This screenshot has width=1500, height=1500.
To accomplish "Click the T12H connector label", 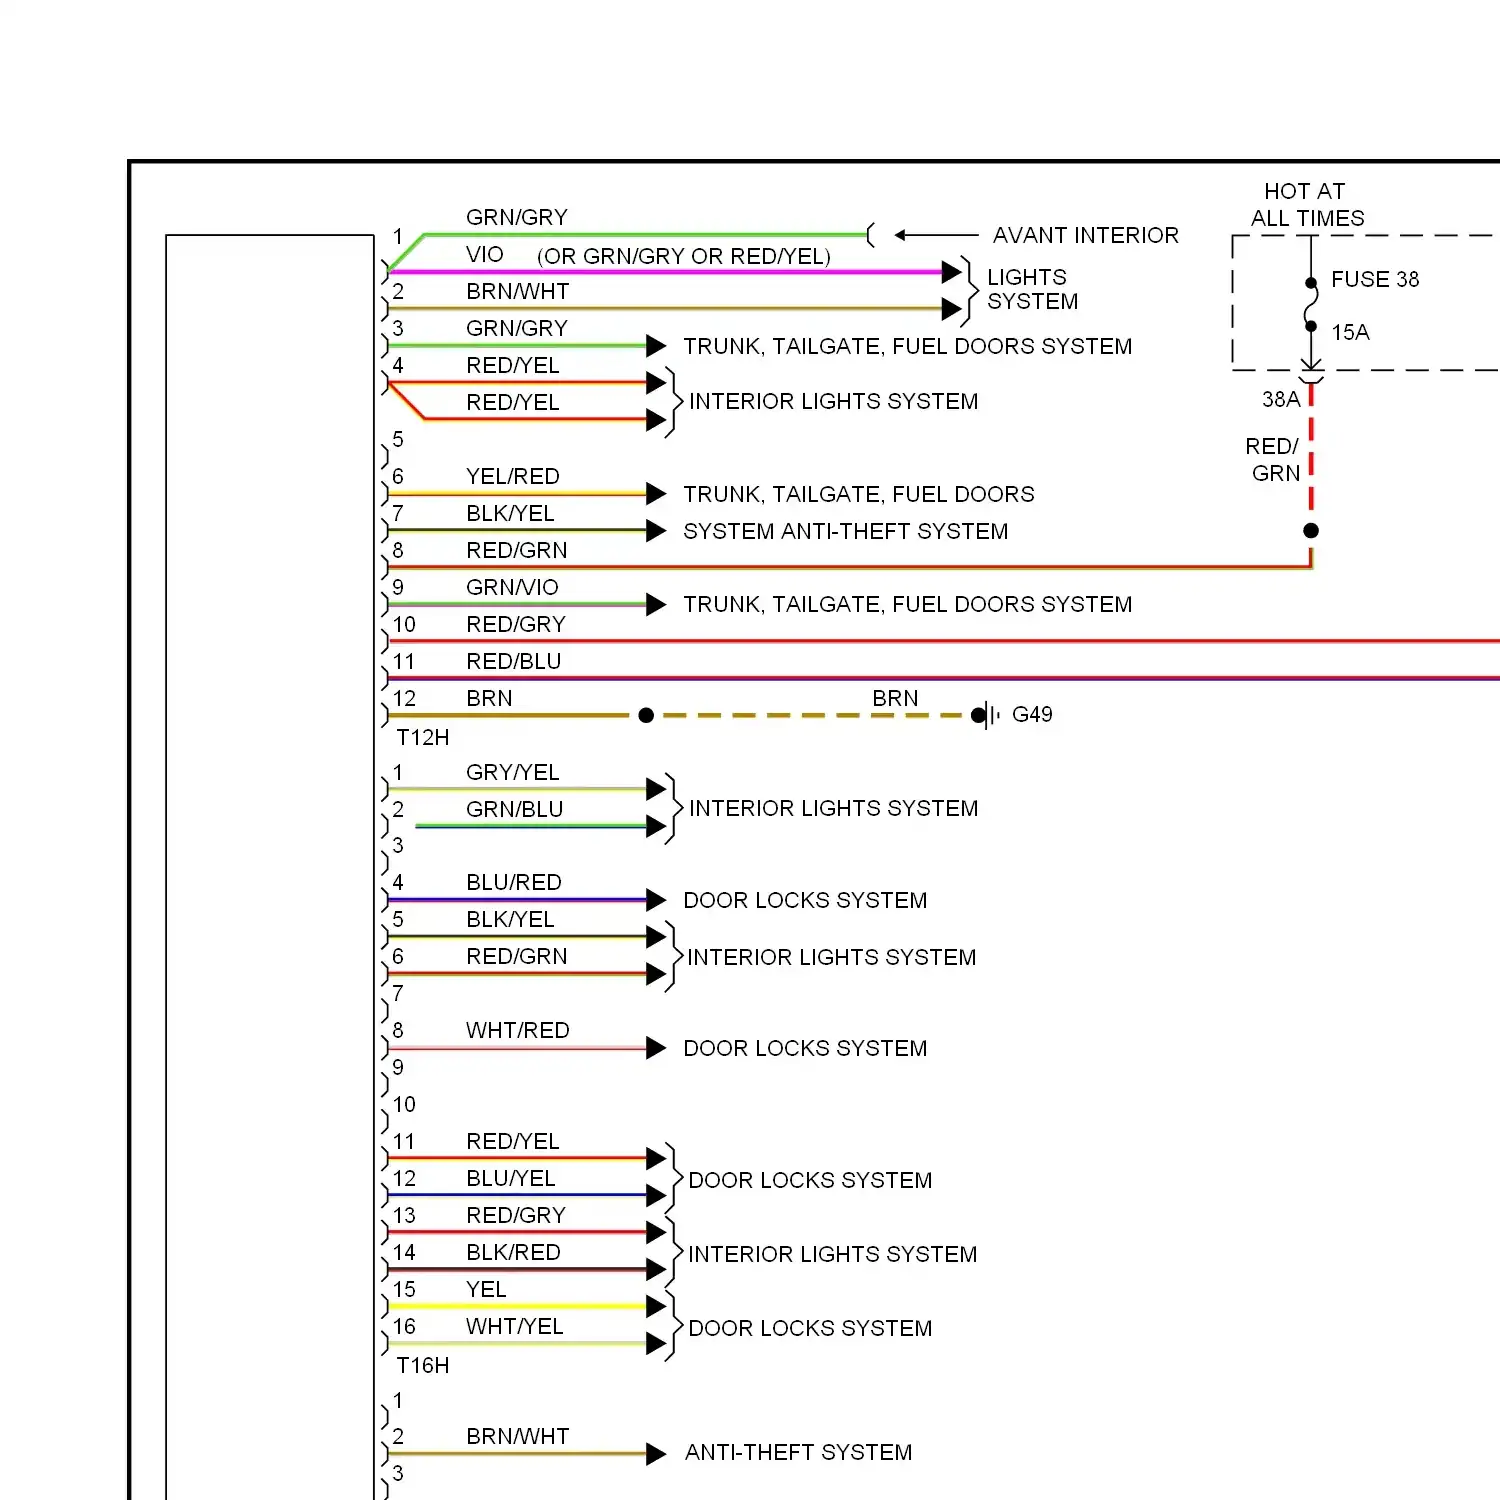I will [x=423, y=737].
